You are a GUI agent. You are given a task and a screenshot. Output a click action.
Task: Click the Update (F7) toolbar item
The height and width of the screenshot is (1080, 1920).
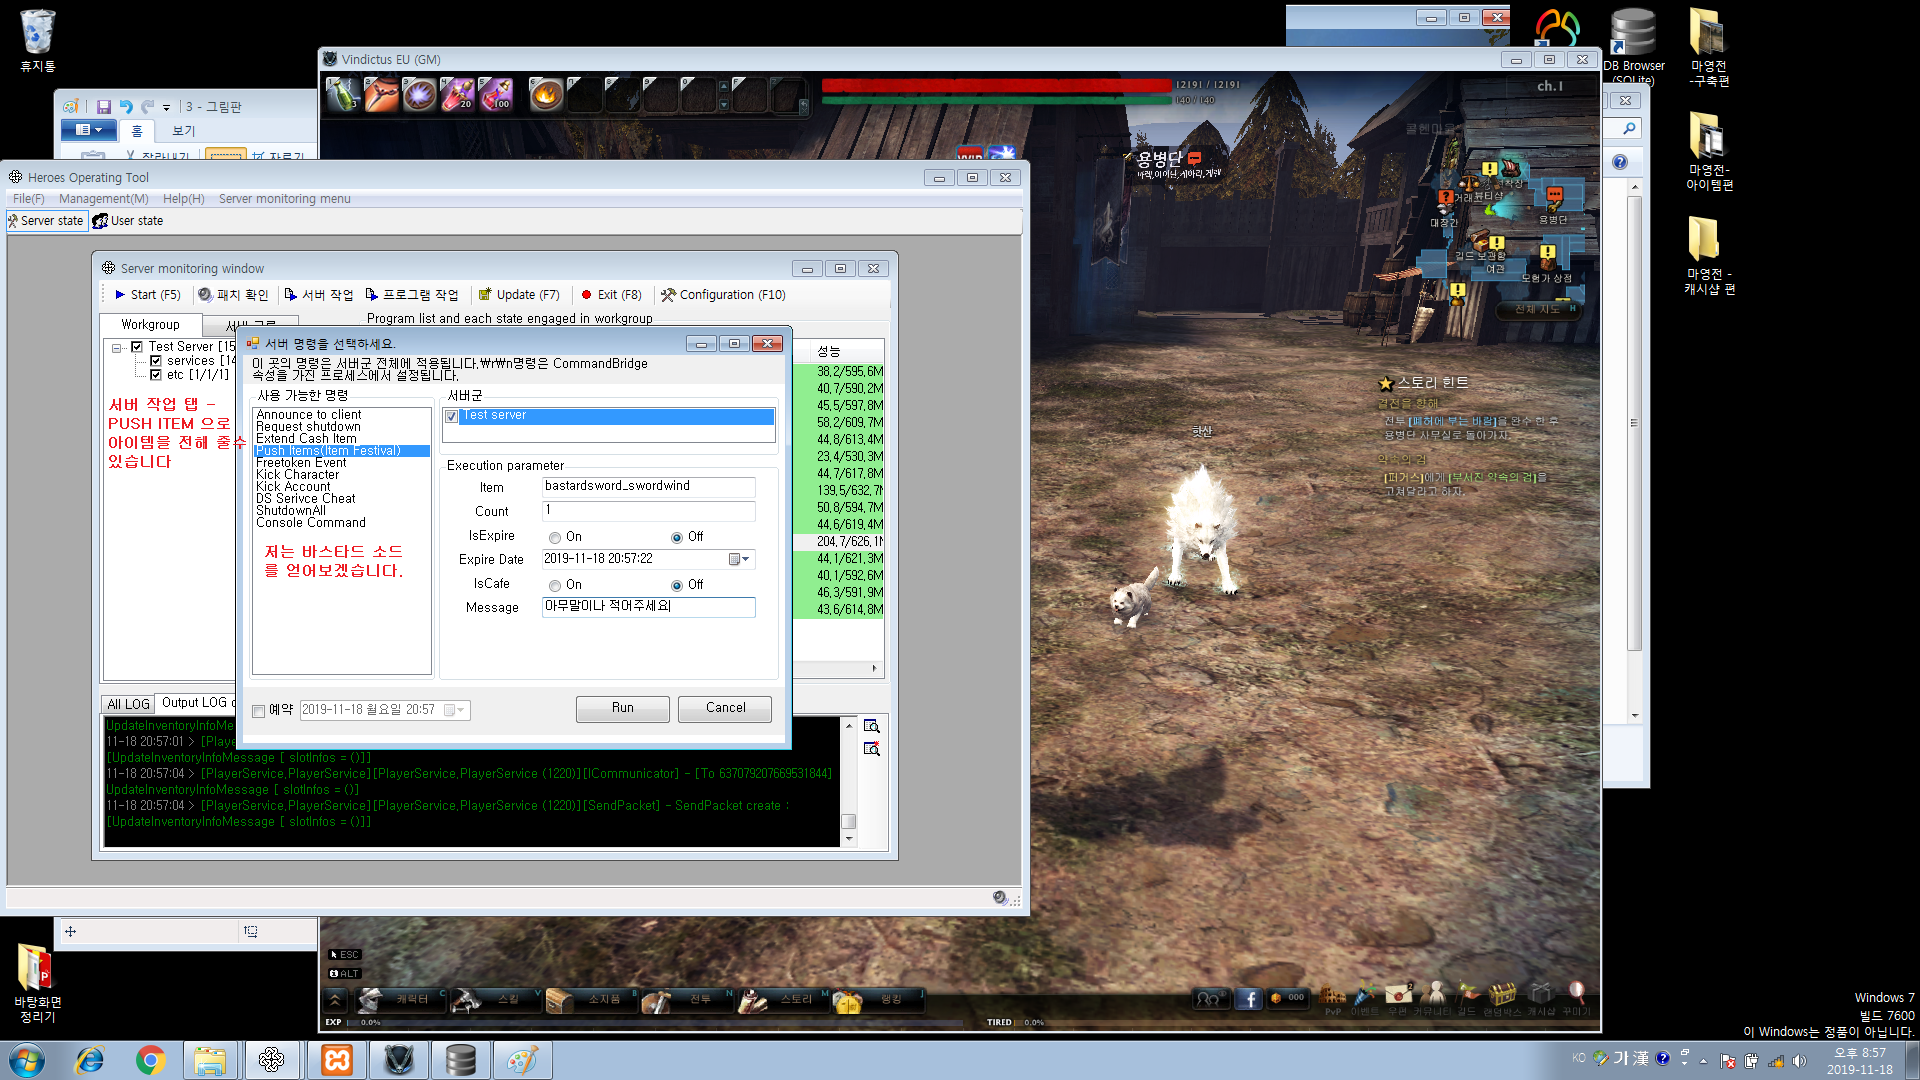point(519,295)
